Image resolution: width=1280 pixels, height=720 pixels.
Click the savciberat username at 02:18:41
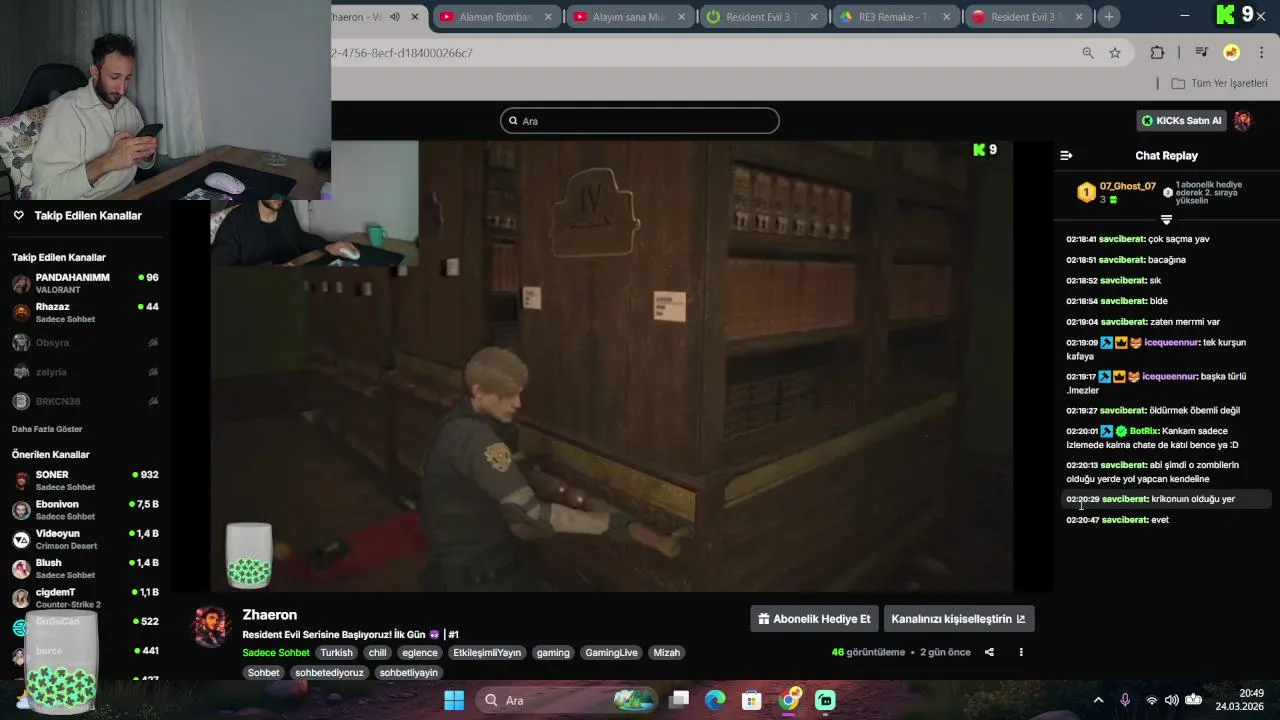(x=1122, y=240)
